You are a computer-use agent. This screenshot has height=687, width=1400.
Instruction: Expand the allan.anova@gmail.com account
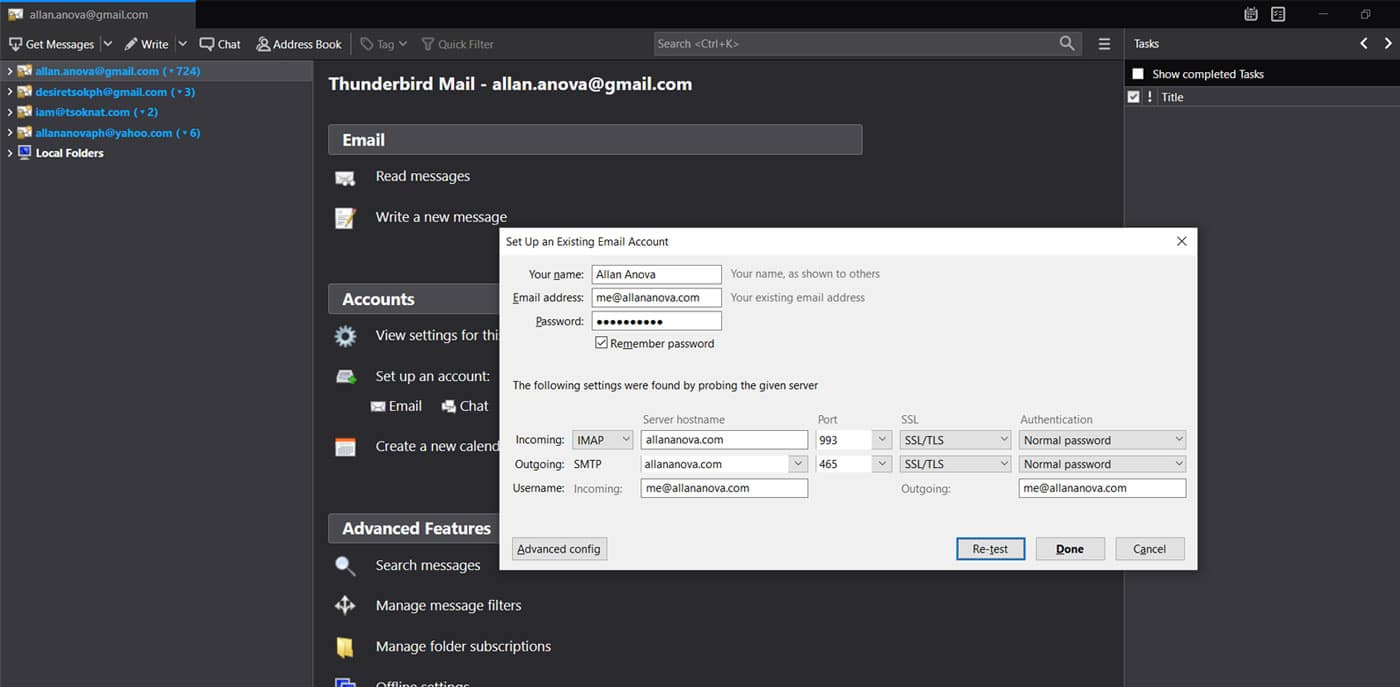(x=9, y=71)
